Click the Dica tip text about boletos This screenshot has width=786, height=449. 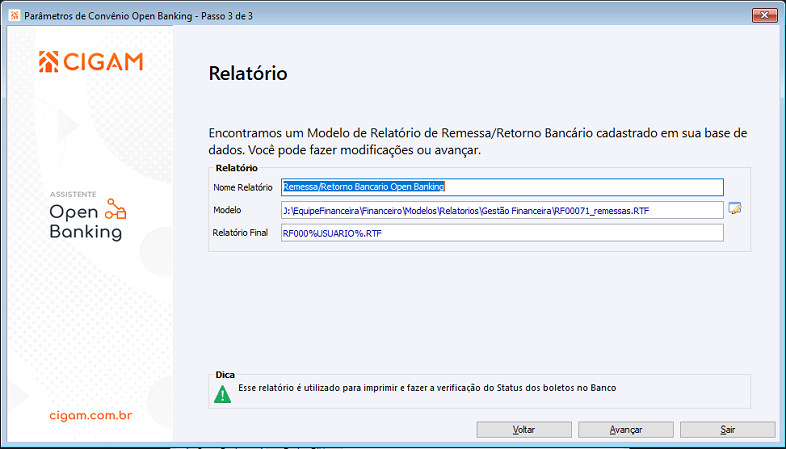click(427, 388)
